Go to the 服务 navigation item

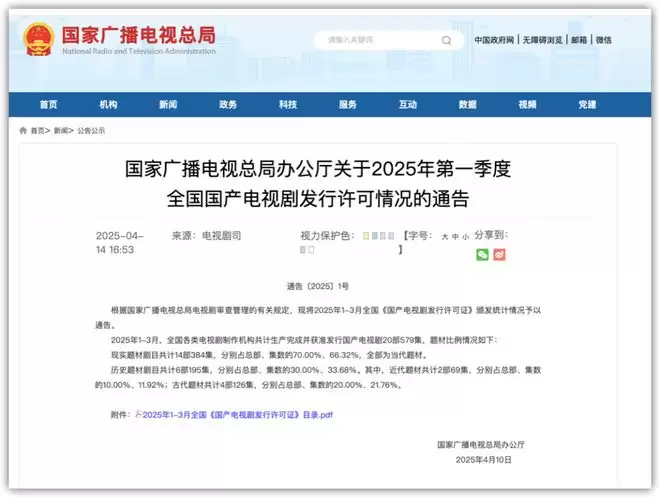click(348, 105)
